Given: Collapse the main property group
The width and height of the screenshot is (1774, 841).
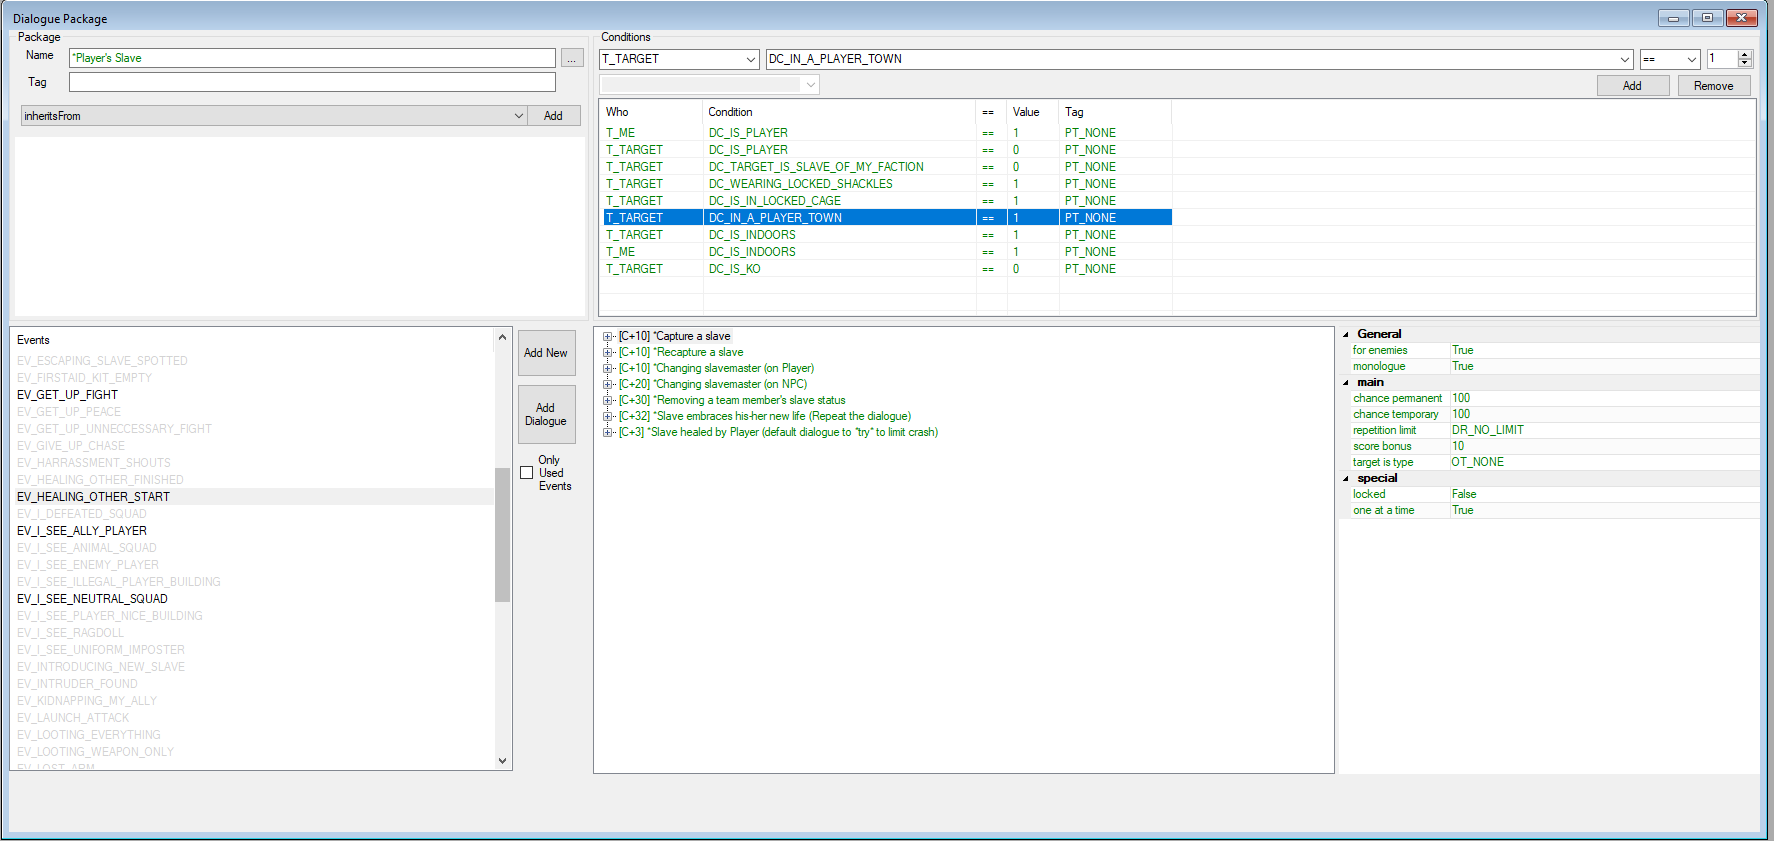Looking at the screenshot, I should pos(1345,382).
